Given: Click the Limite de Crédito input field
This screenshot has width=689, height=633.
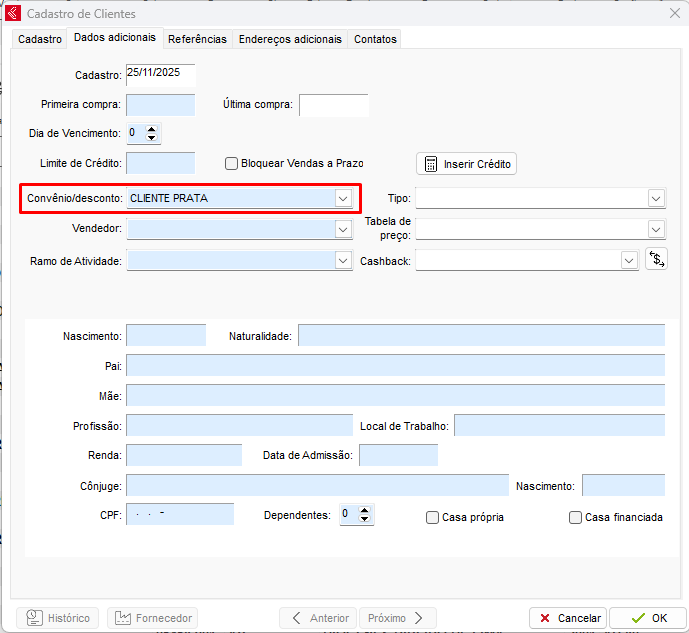Looking at the screenshot, I should coord(160,163).
